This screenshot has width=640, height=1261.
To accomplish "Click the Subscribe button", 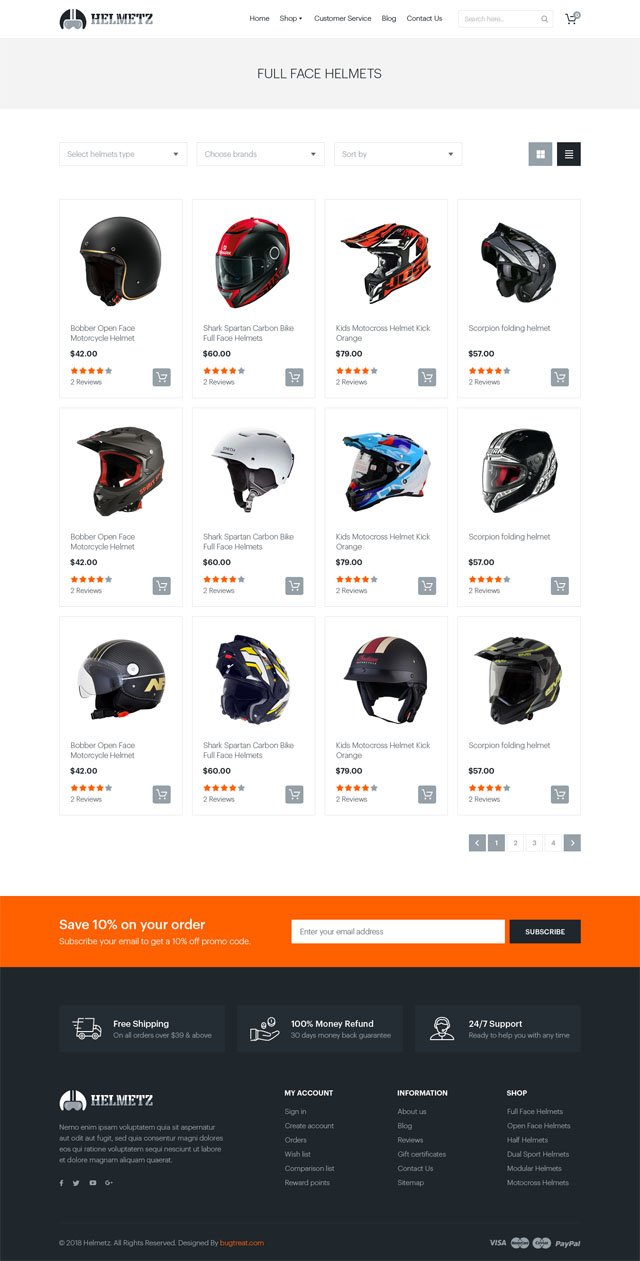I will click(x=545, y=931).
